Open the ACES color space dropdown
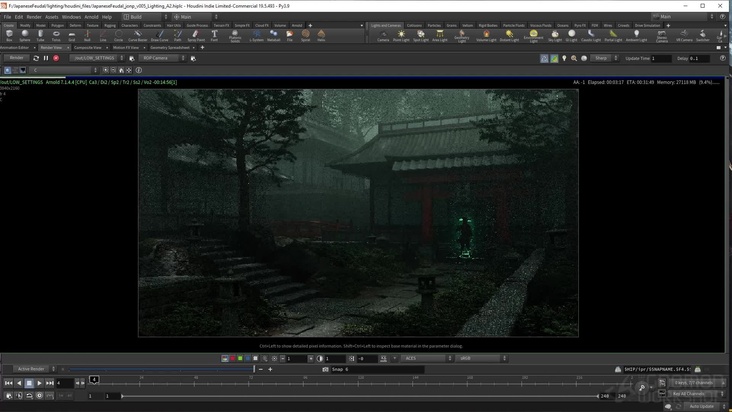Screen dimensions: 732x412 tap(426, 358)
